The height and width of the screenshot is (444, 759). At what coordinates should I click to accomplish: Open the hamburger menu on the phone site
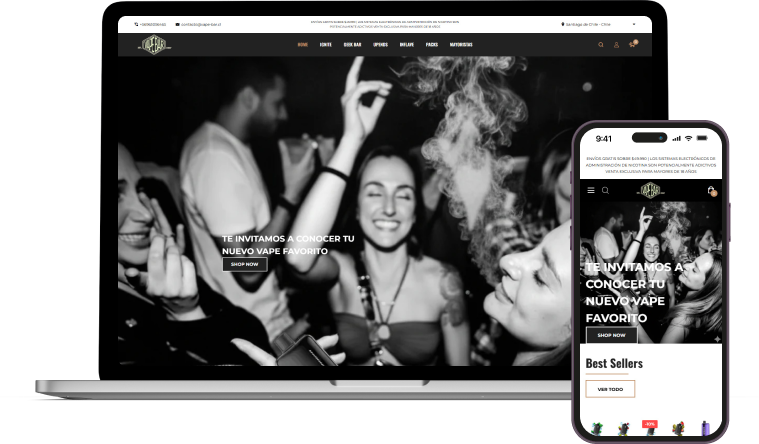coord(591,190)
